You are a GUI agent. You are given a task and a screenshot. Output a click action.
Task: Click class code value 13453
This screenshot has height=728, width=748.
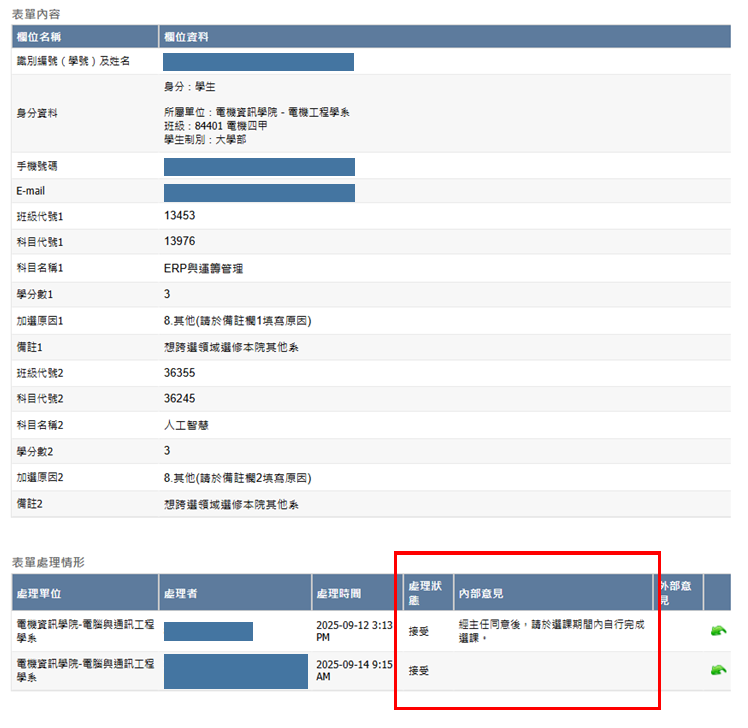point(180,215)
